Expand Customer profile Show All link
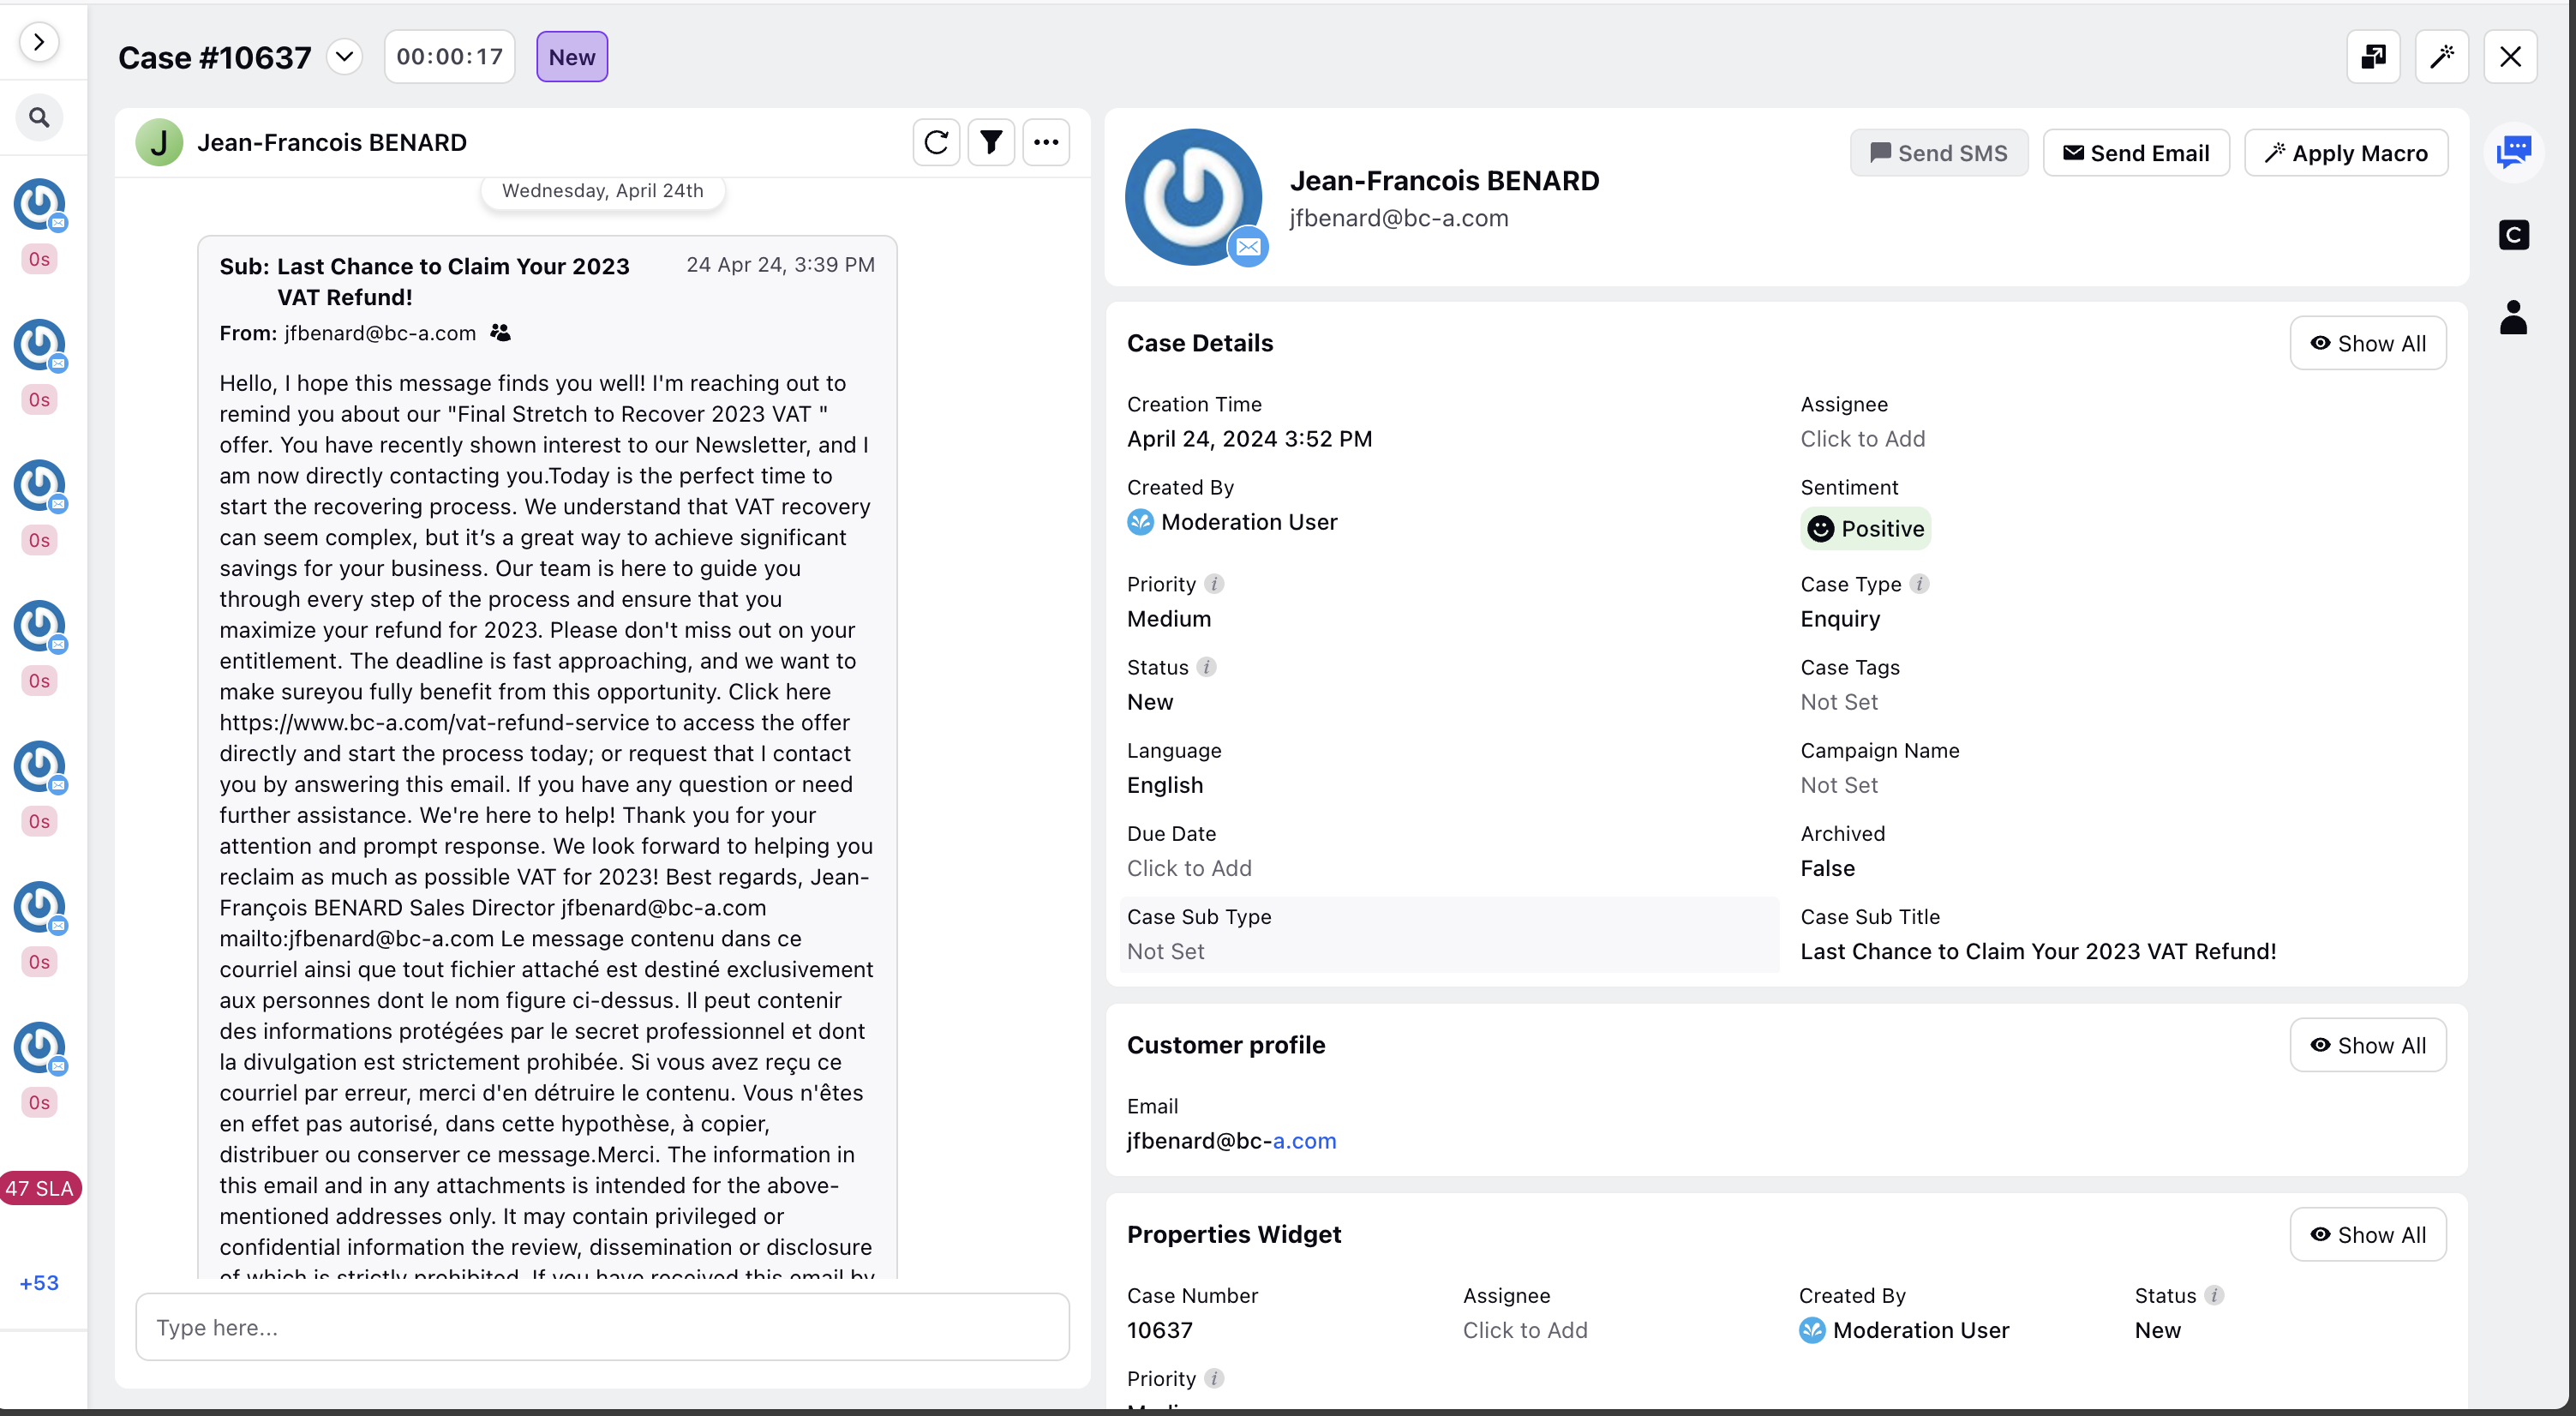The width and height of the screenshot is (2576, 1416). 2367,1045
